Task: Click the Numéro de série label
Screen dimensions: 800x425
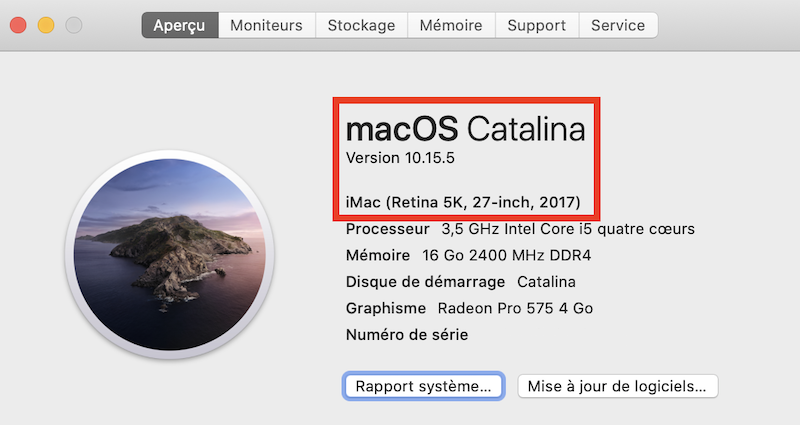Action: coord(406,335)
